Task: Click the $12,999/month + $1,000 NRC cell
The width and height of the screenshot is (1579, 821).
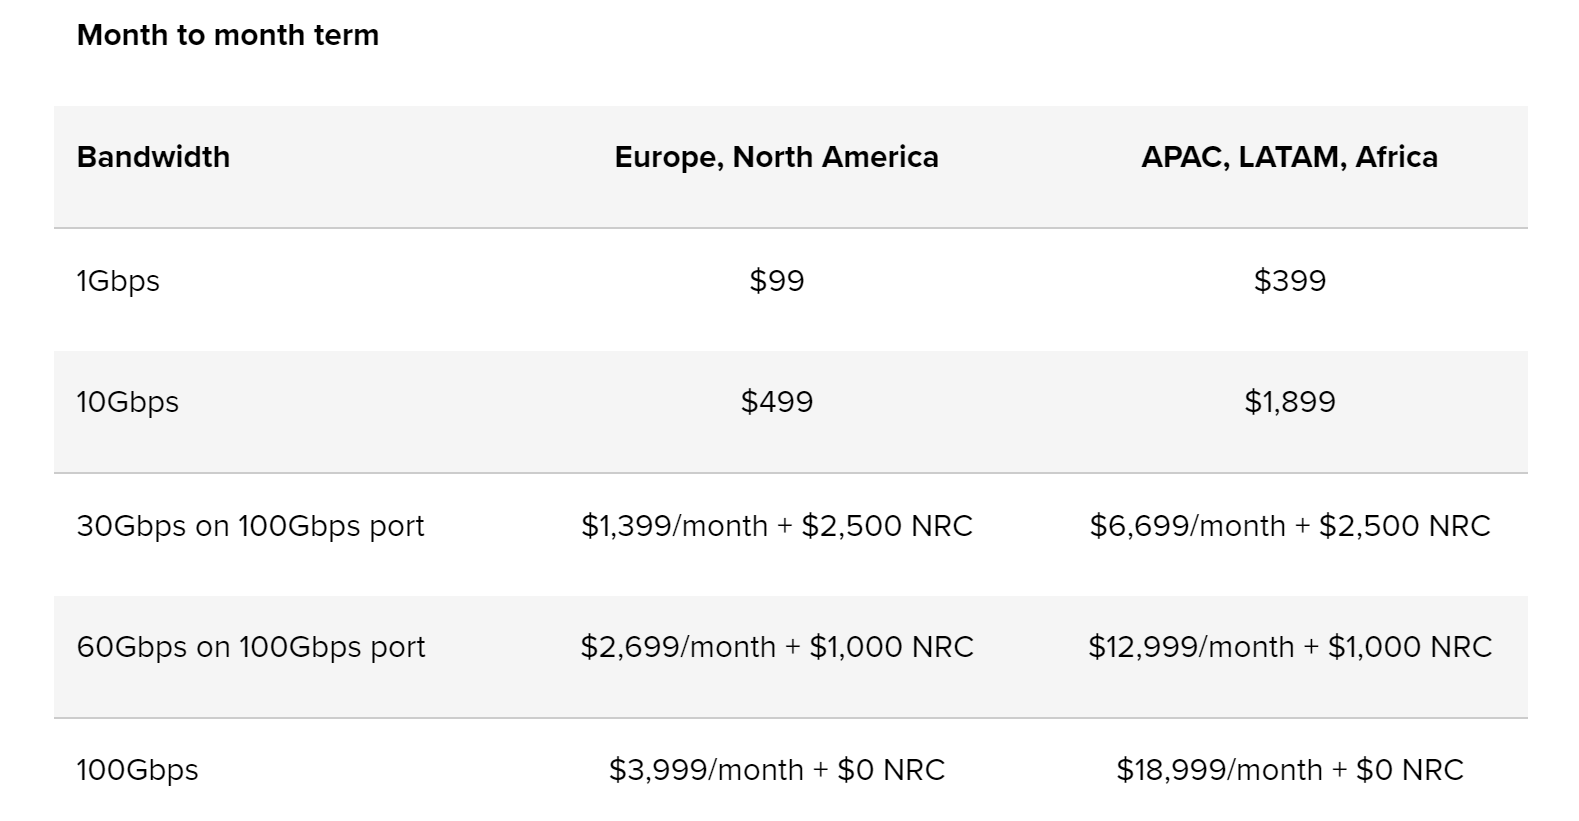Action: click(1290, 646)
